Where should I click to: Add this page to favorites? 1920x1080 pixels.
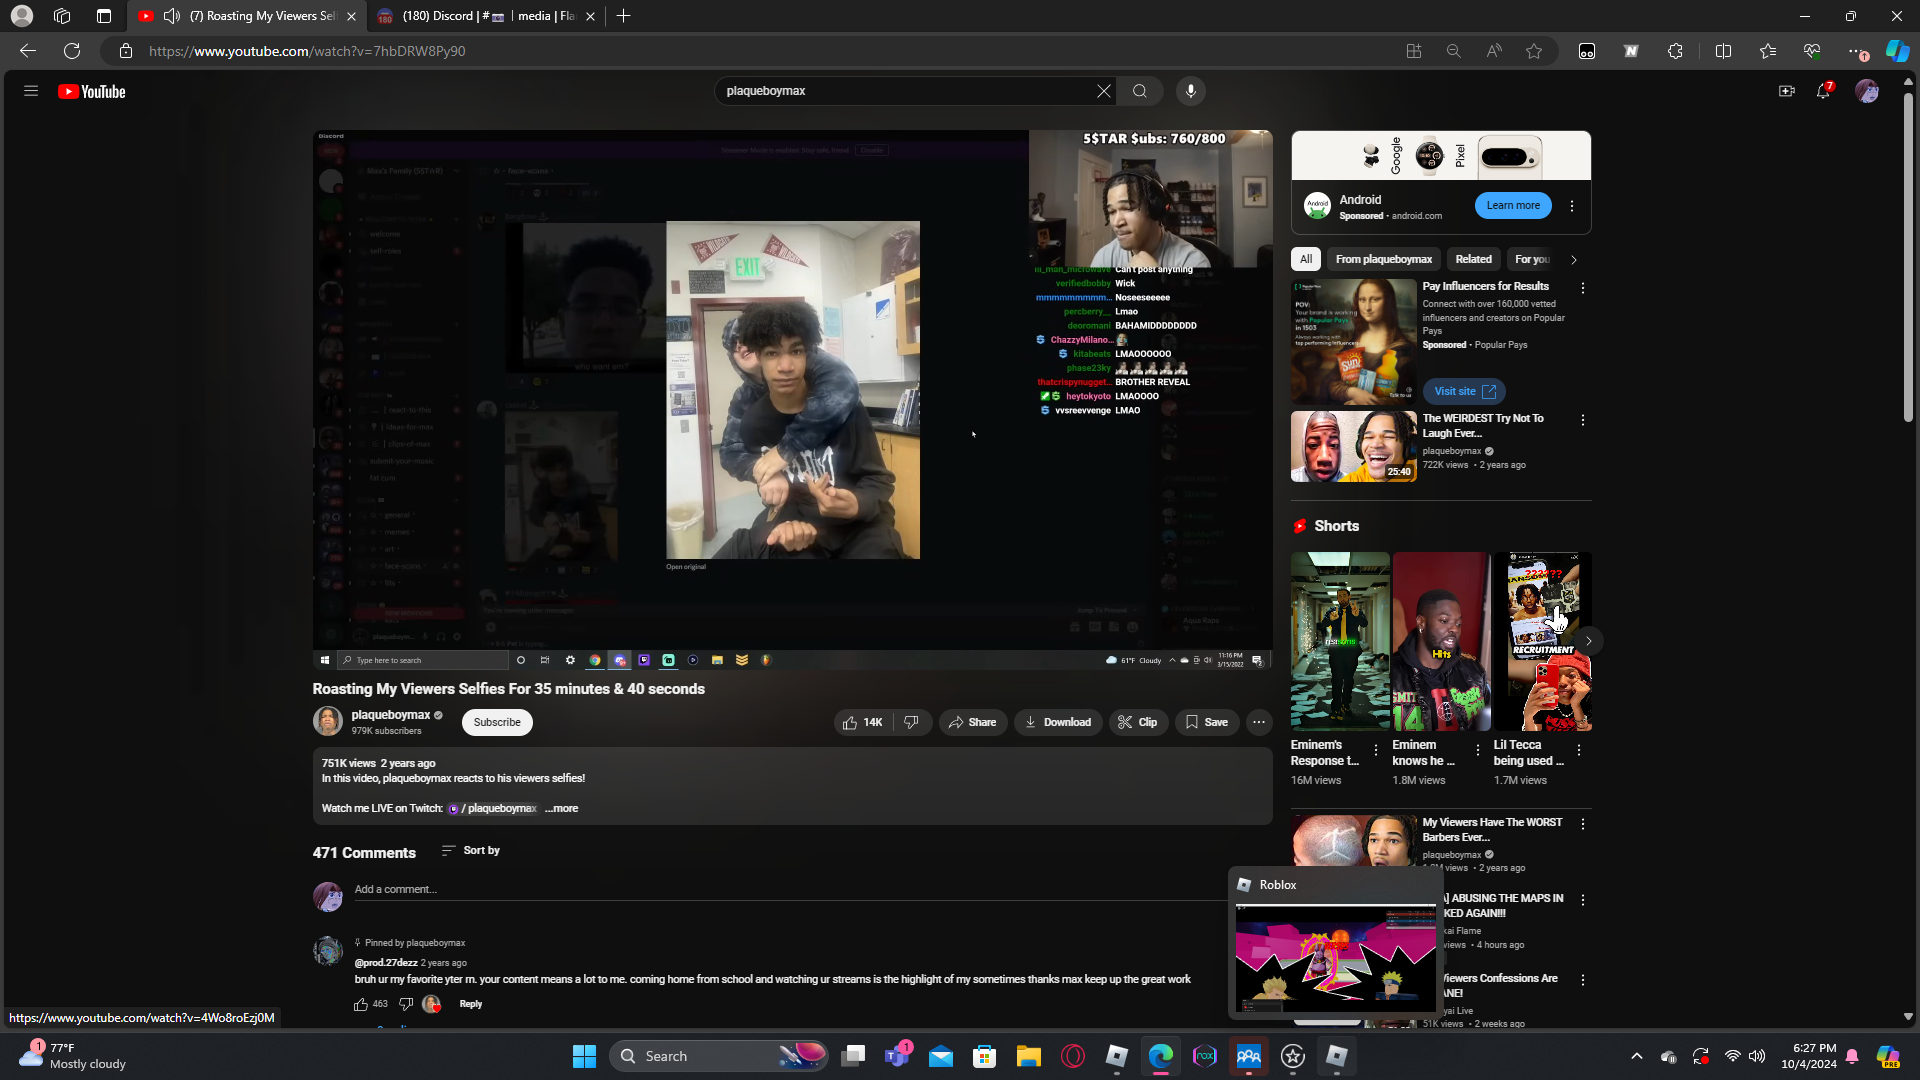[1534, 51]
